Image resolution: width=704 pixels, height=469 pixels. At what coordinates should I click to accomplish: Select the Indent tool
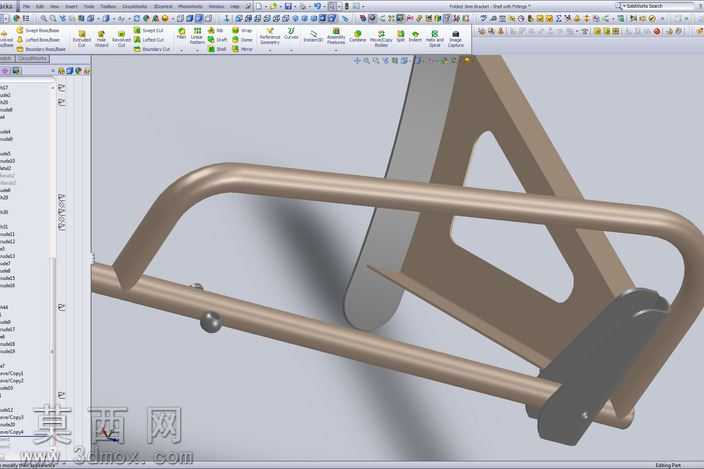coord(415,36)
